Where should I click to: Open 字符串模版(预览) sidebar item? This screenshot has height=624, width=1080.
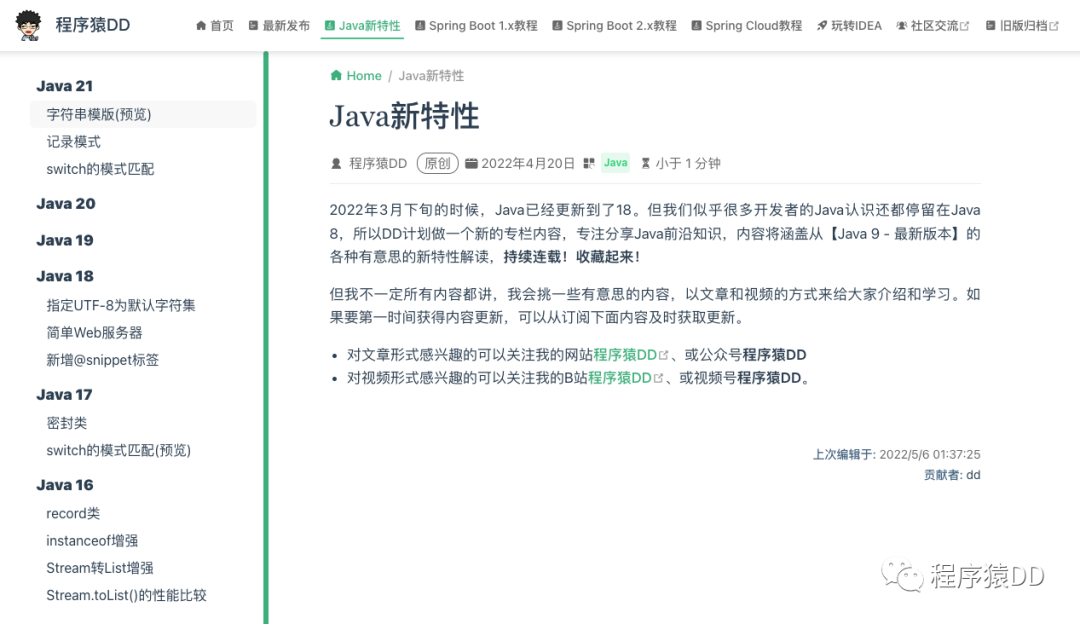pyautogui.click(x=143, y=114)
